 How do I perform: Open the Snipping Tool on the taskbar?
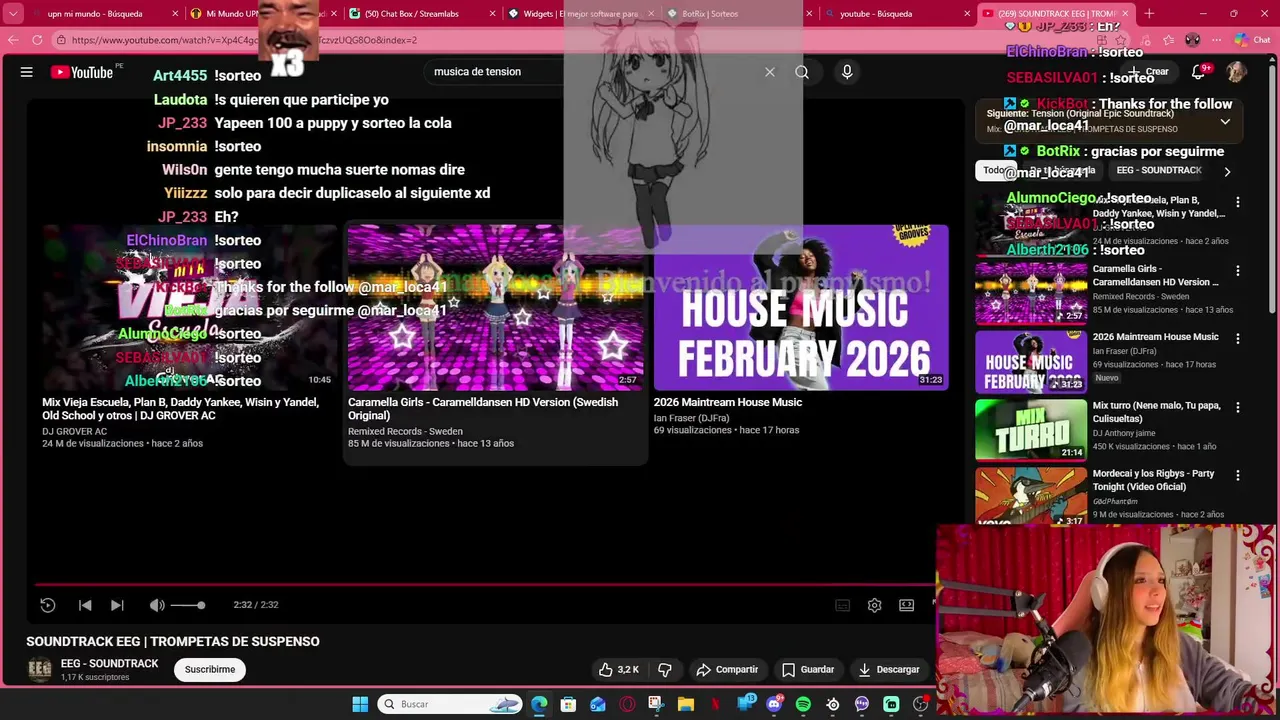coord(656,704)
